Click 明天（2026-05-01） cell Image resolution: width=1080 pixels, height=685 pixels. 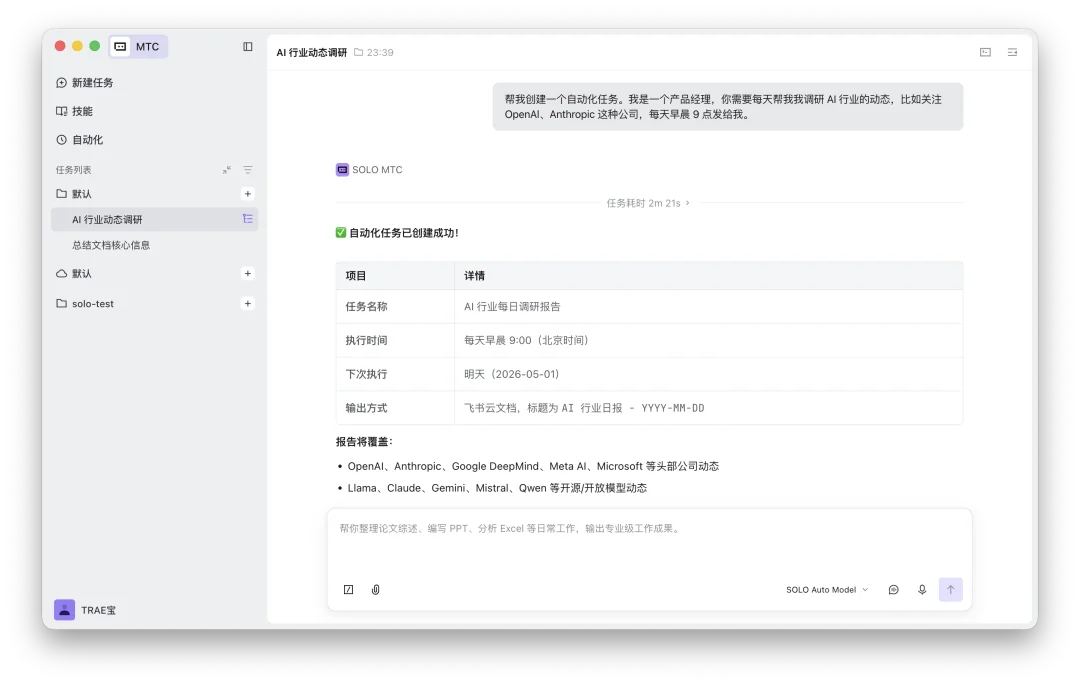(x=709, y=374)
